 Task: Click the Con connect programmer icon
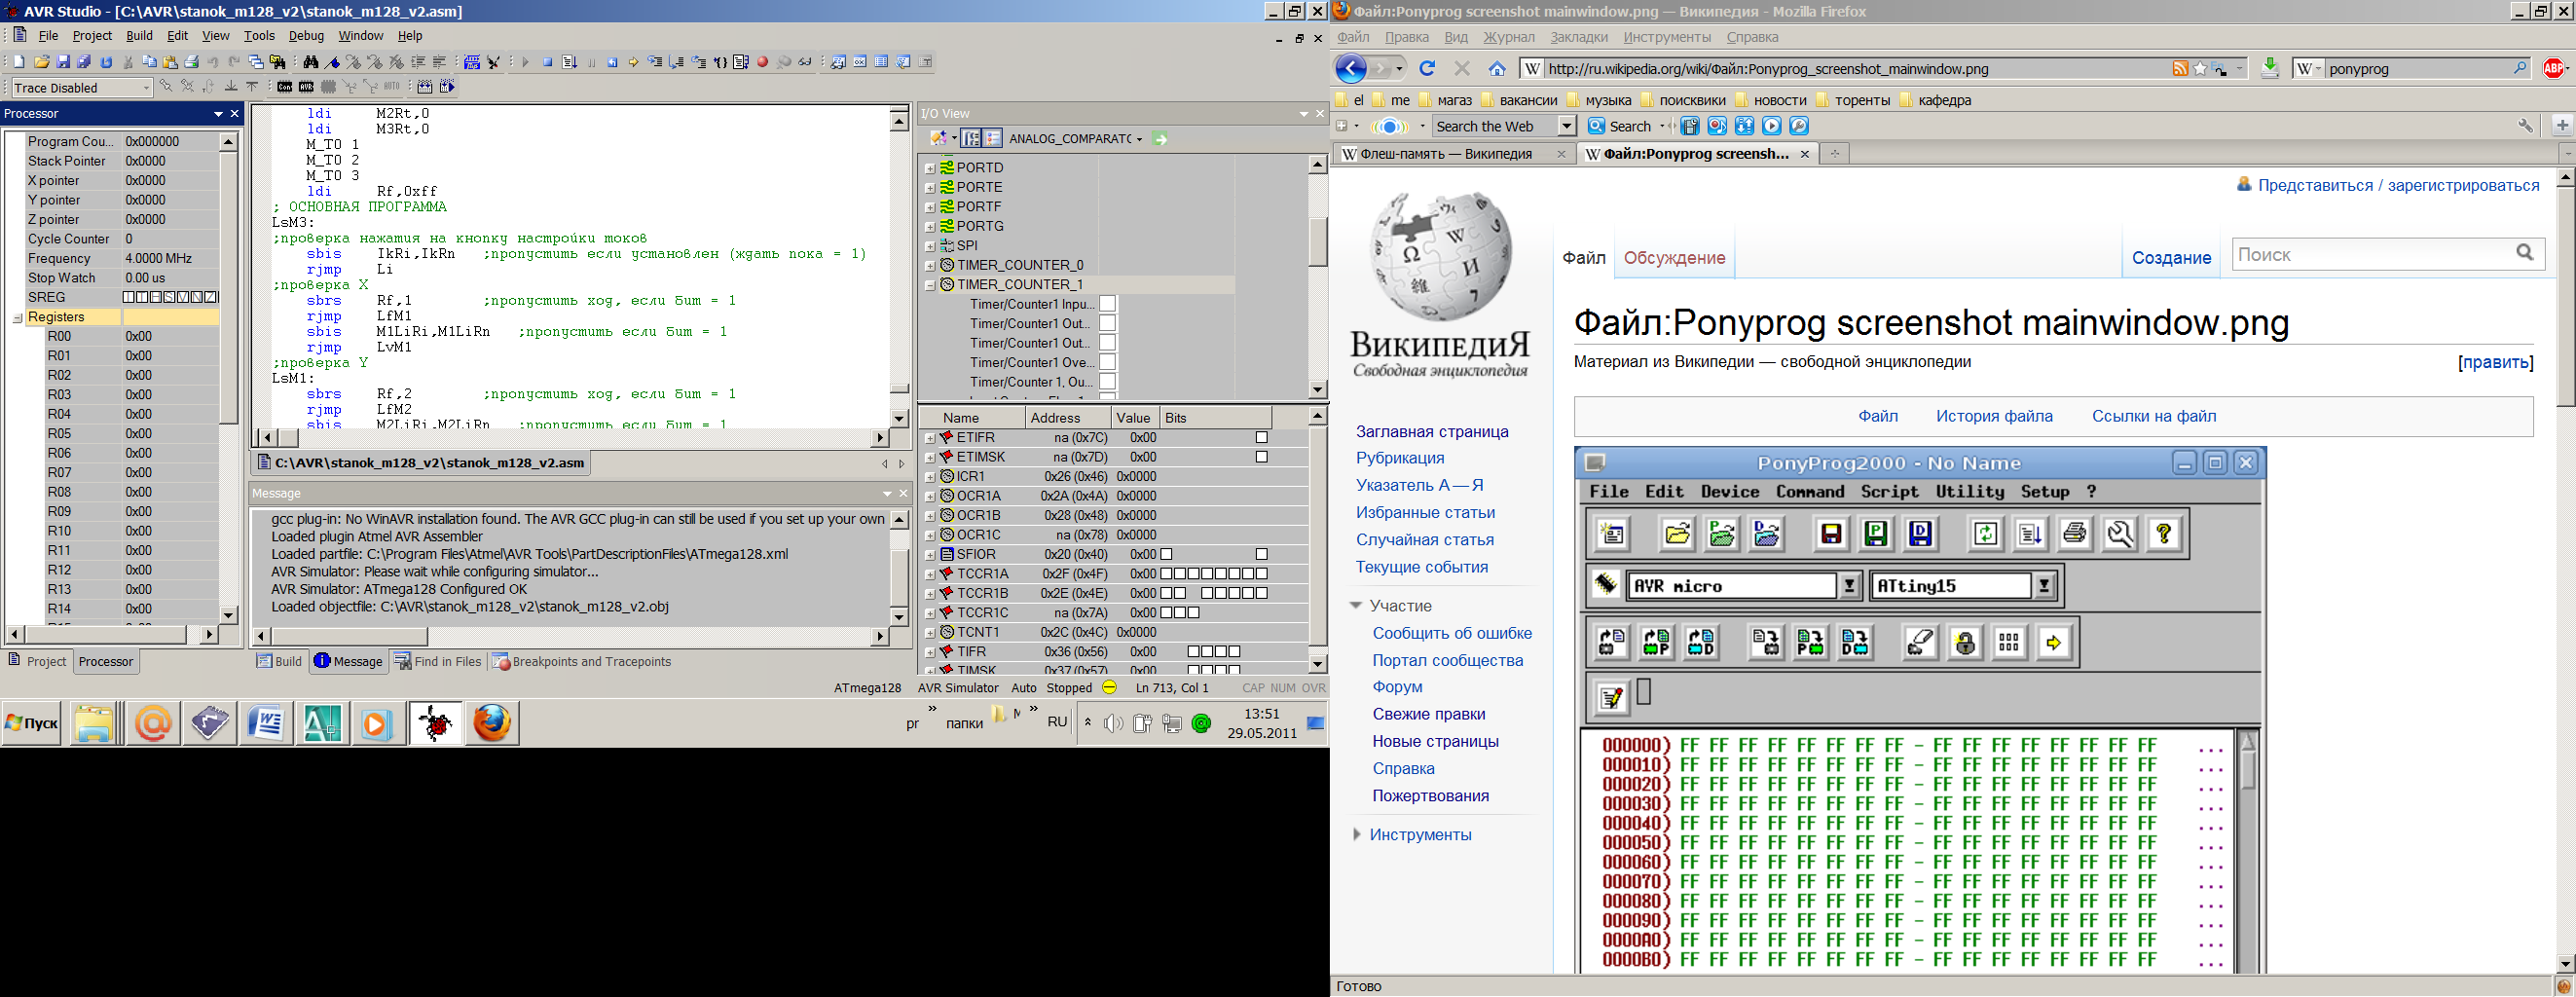[285, 87]
